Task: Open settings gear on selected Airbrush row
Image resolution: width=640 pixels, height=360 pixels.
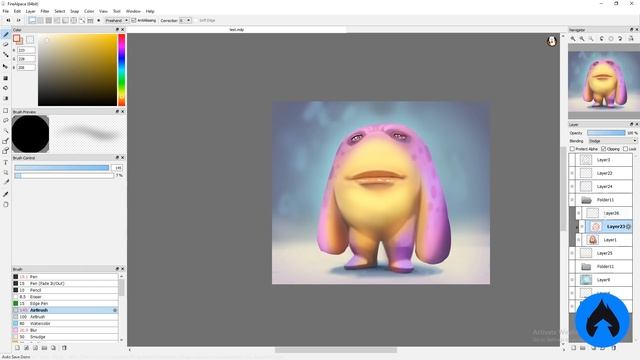Action: tap(115, 310)
